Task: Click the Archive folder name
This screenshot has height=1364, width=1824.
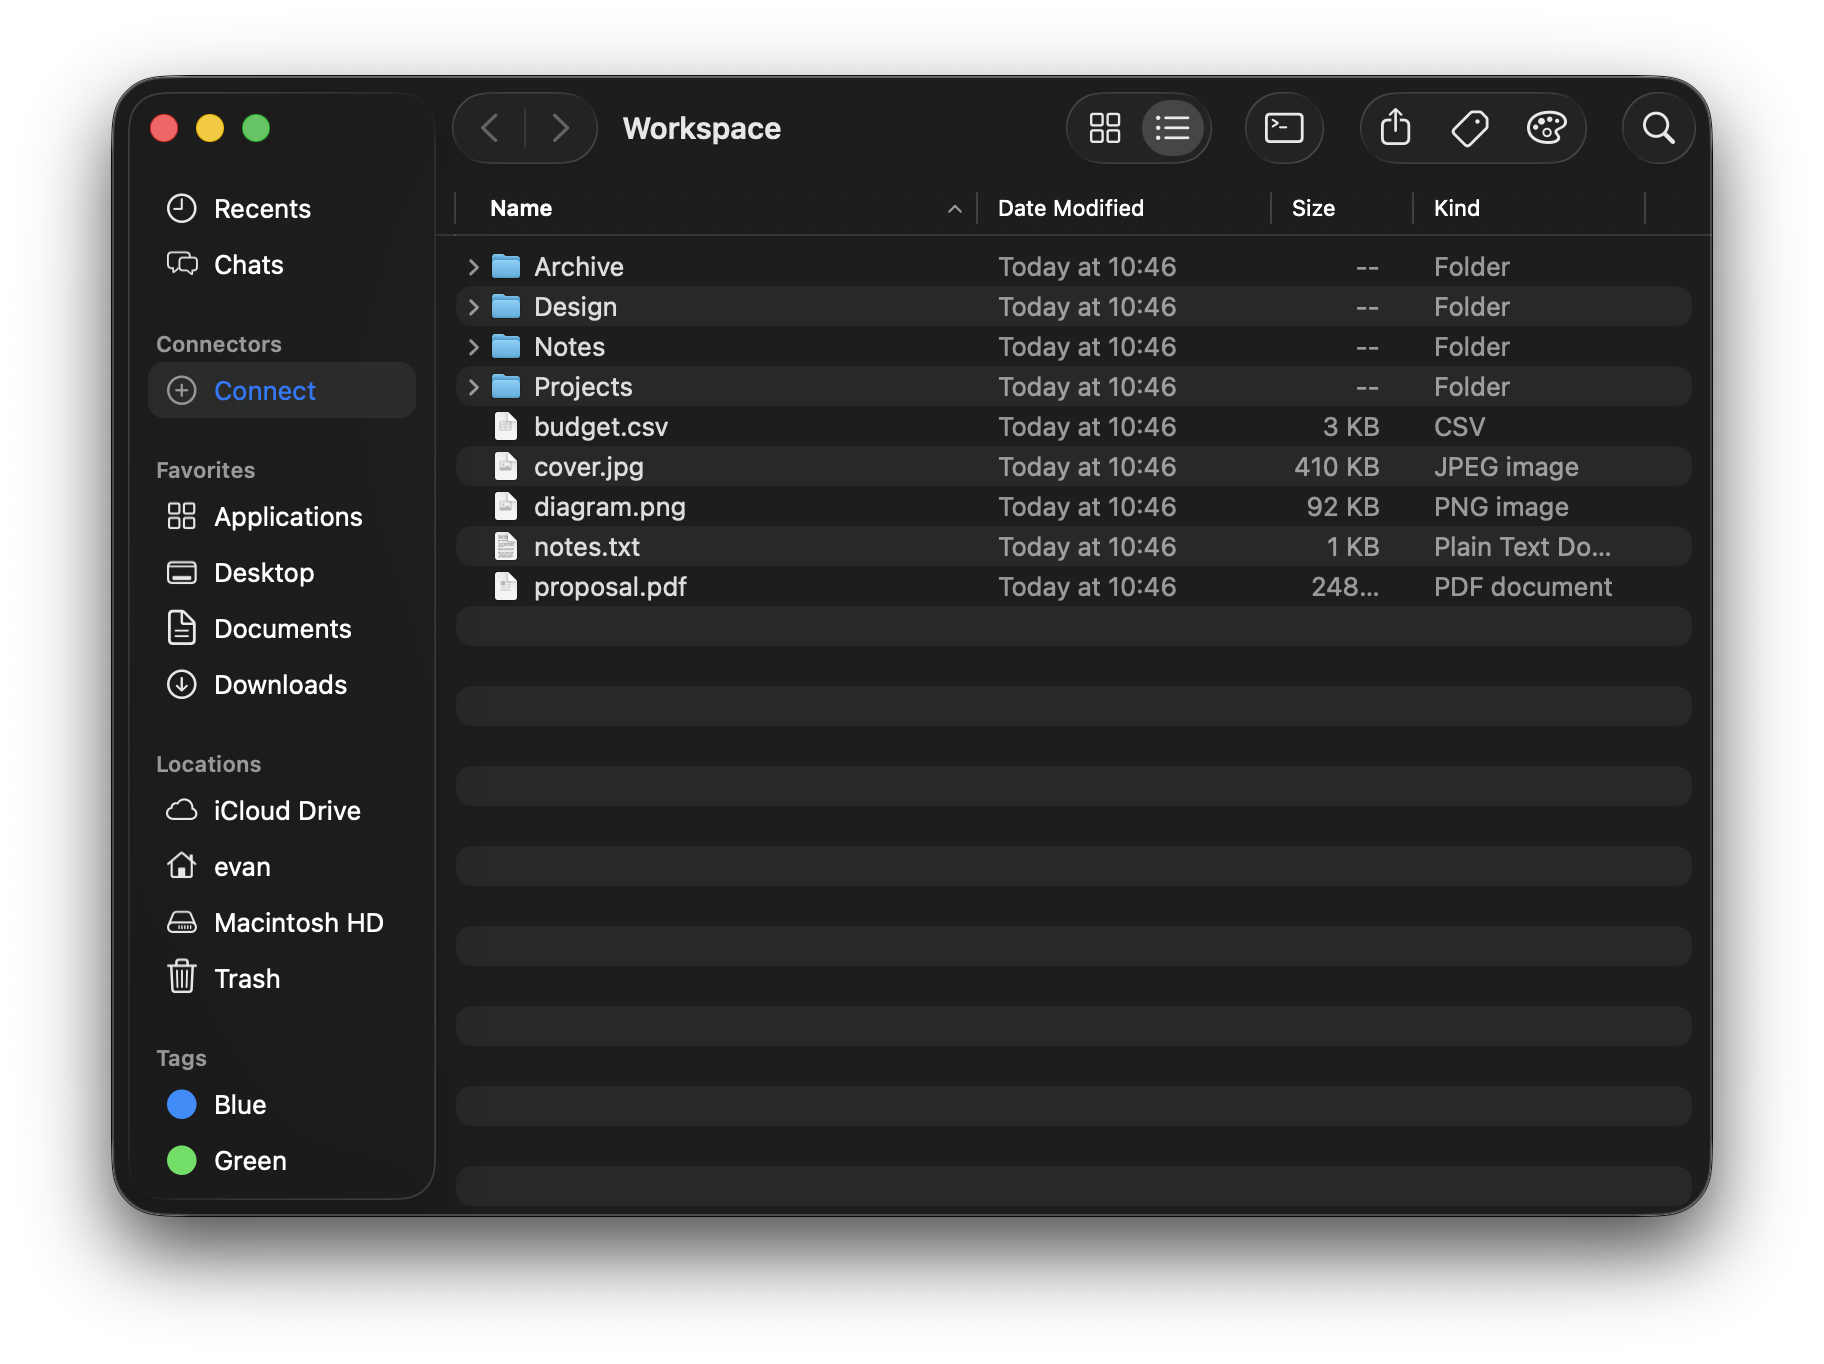Action: (579, 267)
